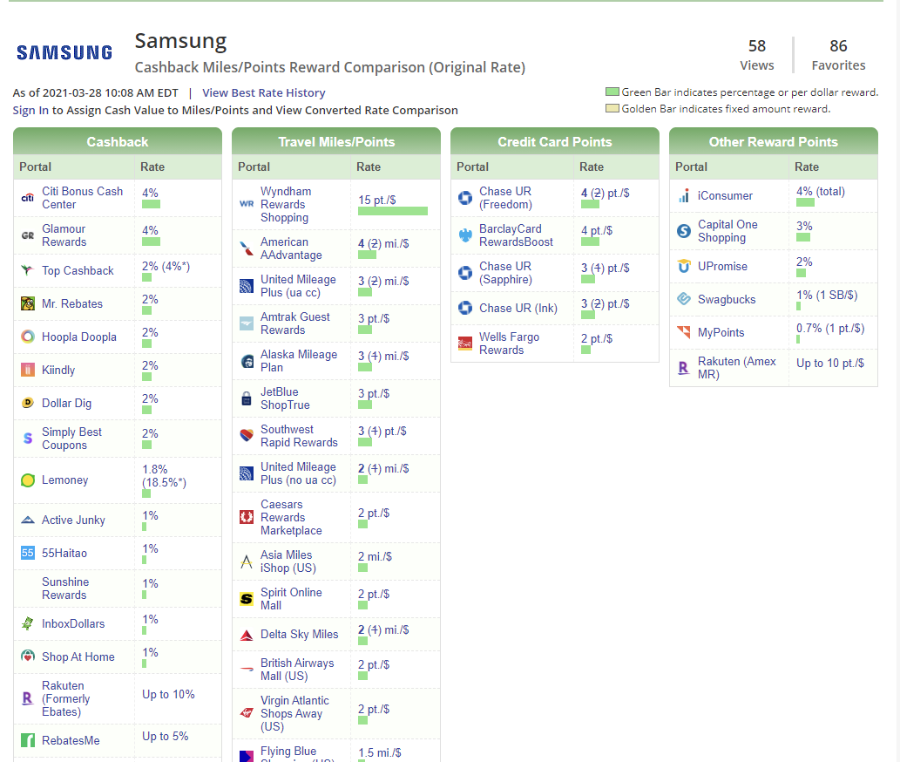
Task: Click MyPoints' 0.7% (1 pt./$) rate
Action: point(830,328)
